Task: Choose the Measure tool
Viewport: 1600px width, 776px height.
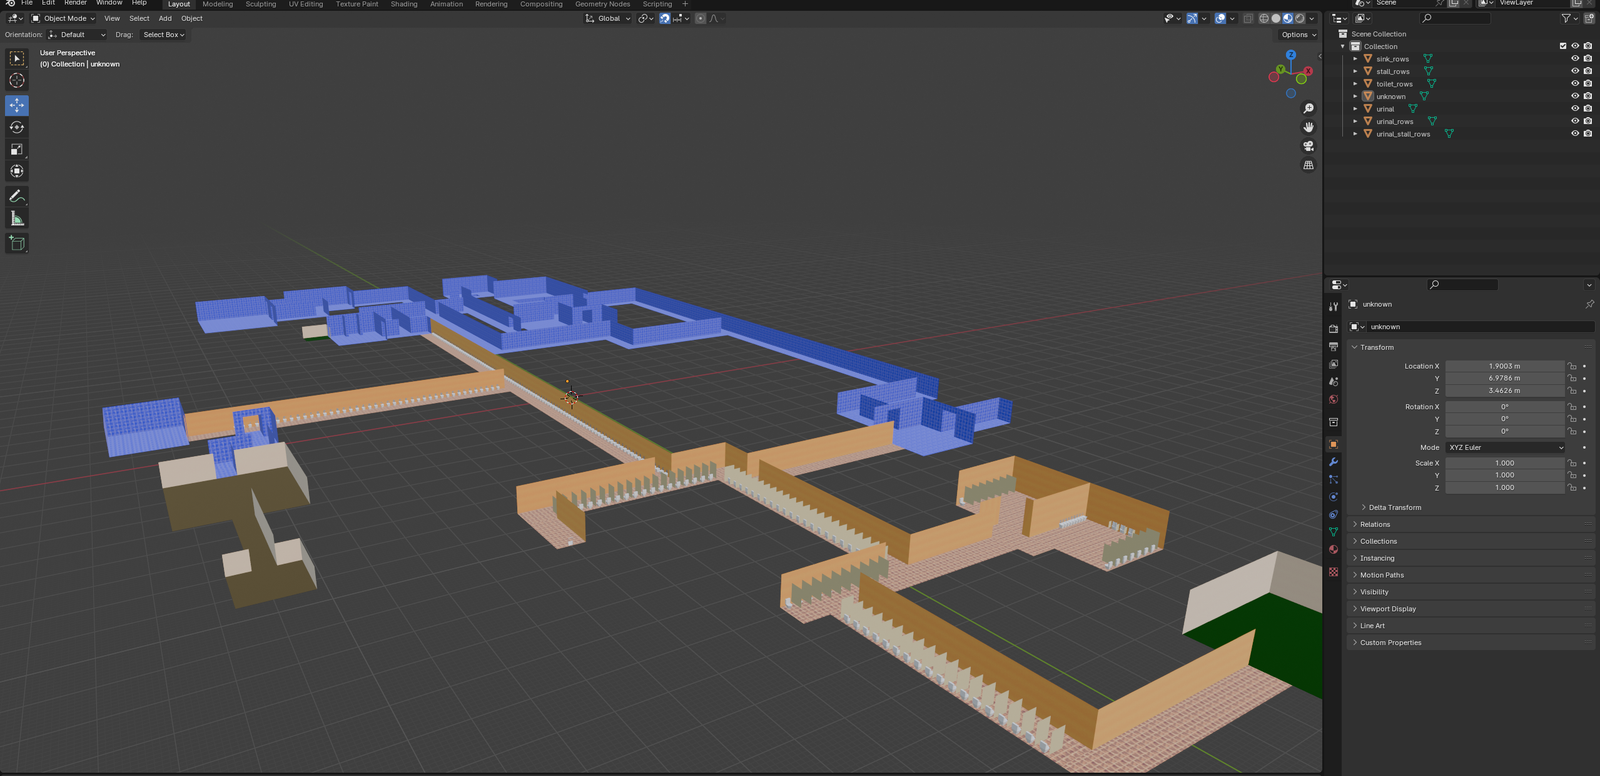Action: pyautogui.click(x=17, y=219)
